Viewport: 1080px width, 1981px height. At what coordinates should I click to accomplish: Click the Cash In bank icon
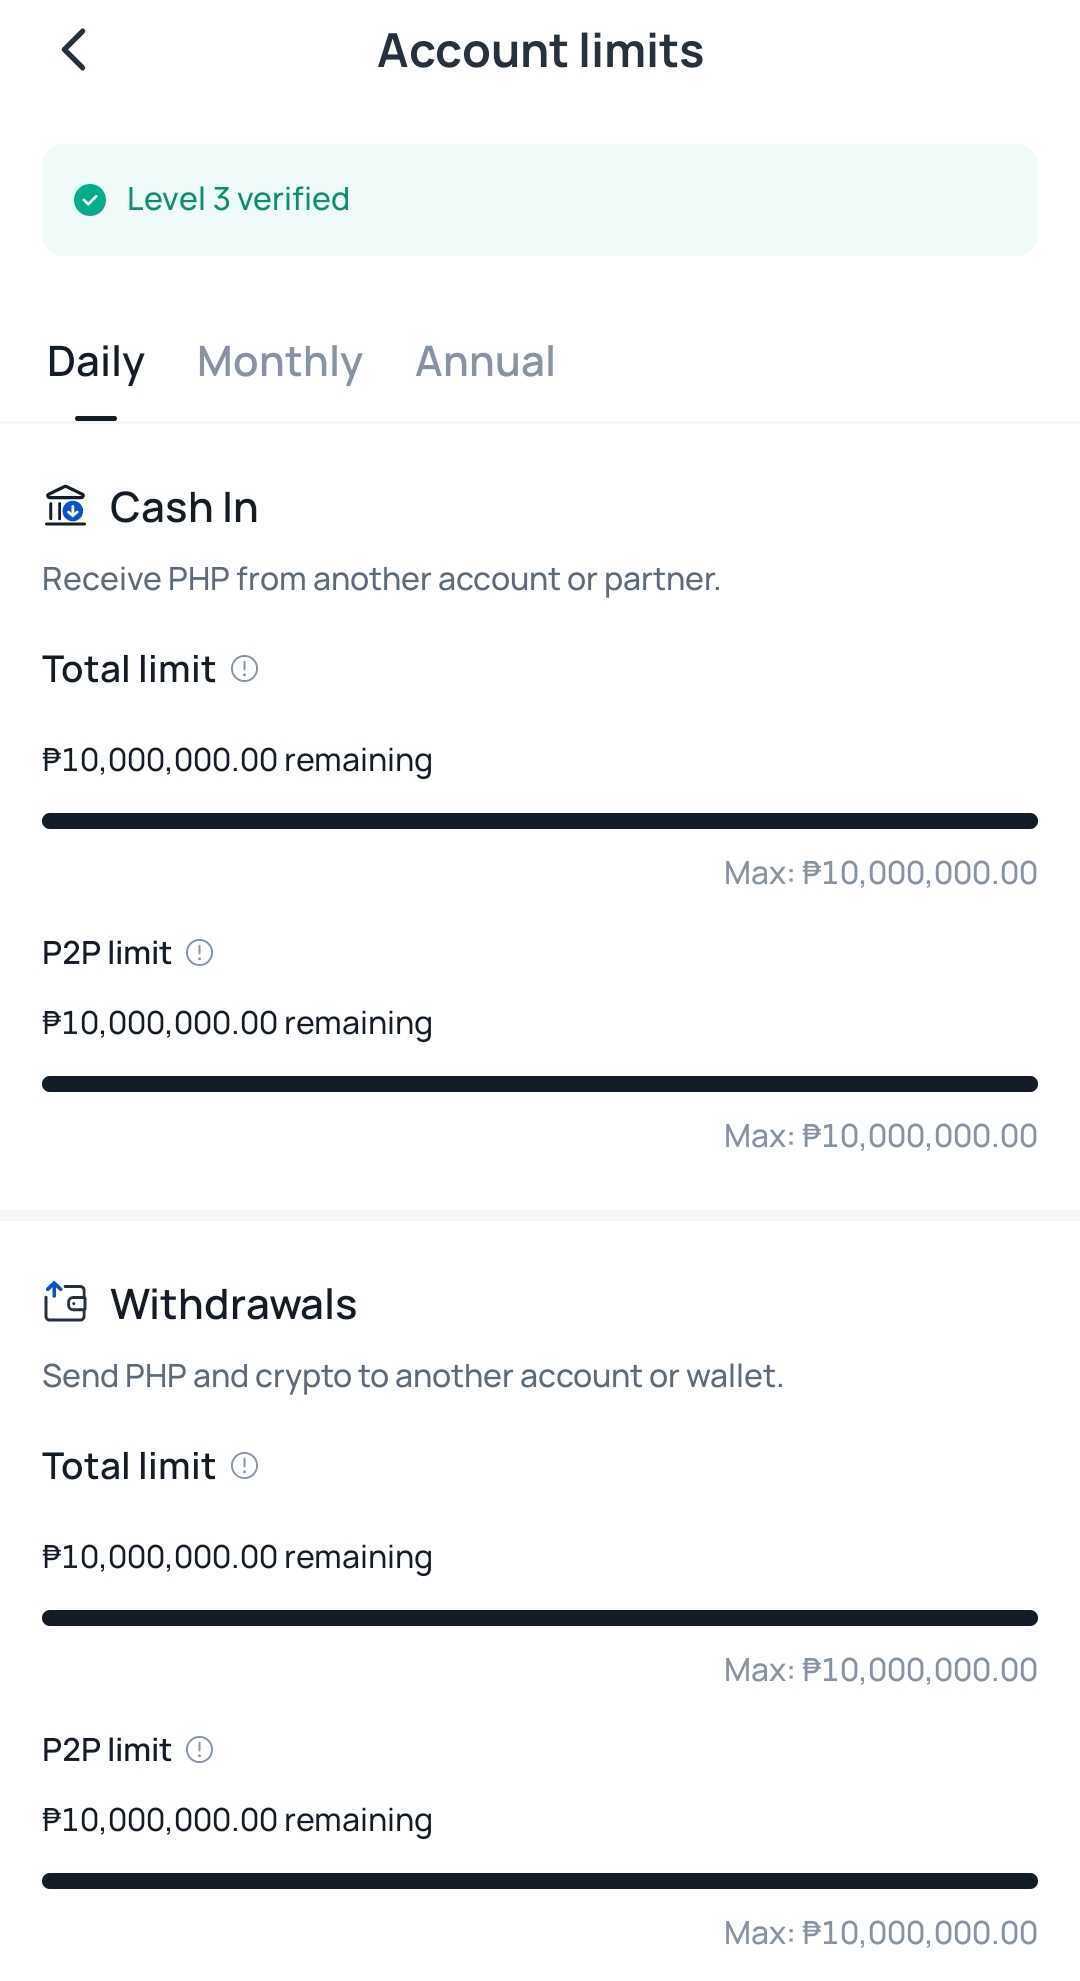[65, 506]
